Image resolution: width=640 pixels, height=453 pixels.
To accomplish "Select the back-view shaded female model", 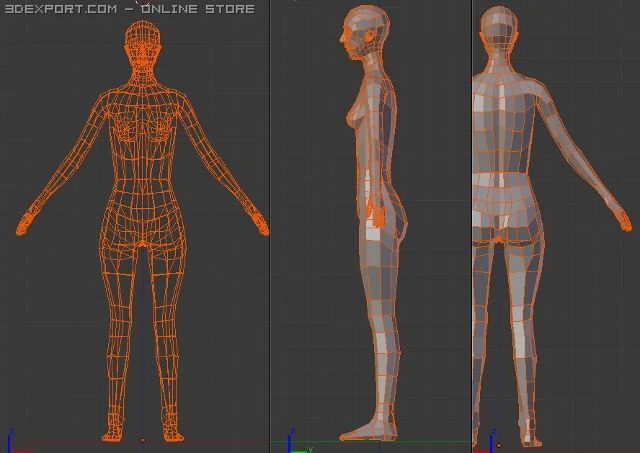I will pos(552,226).
